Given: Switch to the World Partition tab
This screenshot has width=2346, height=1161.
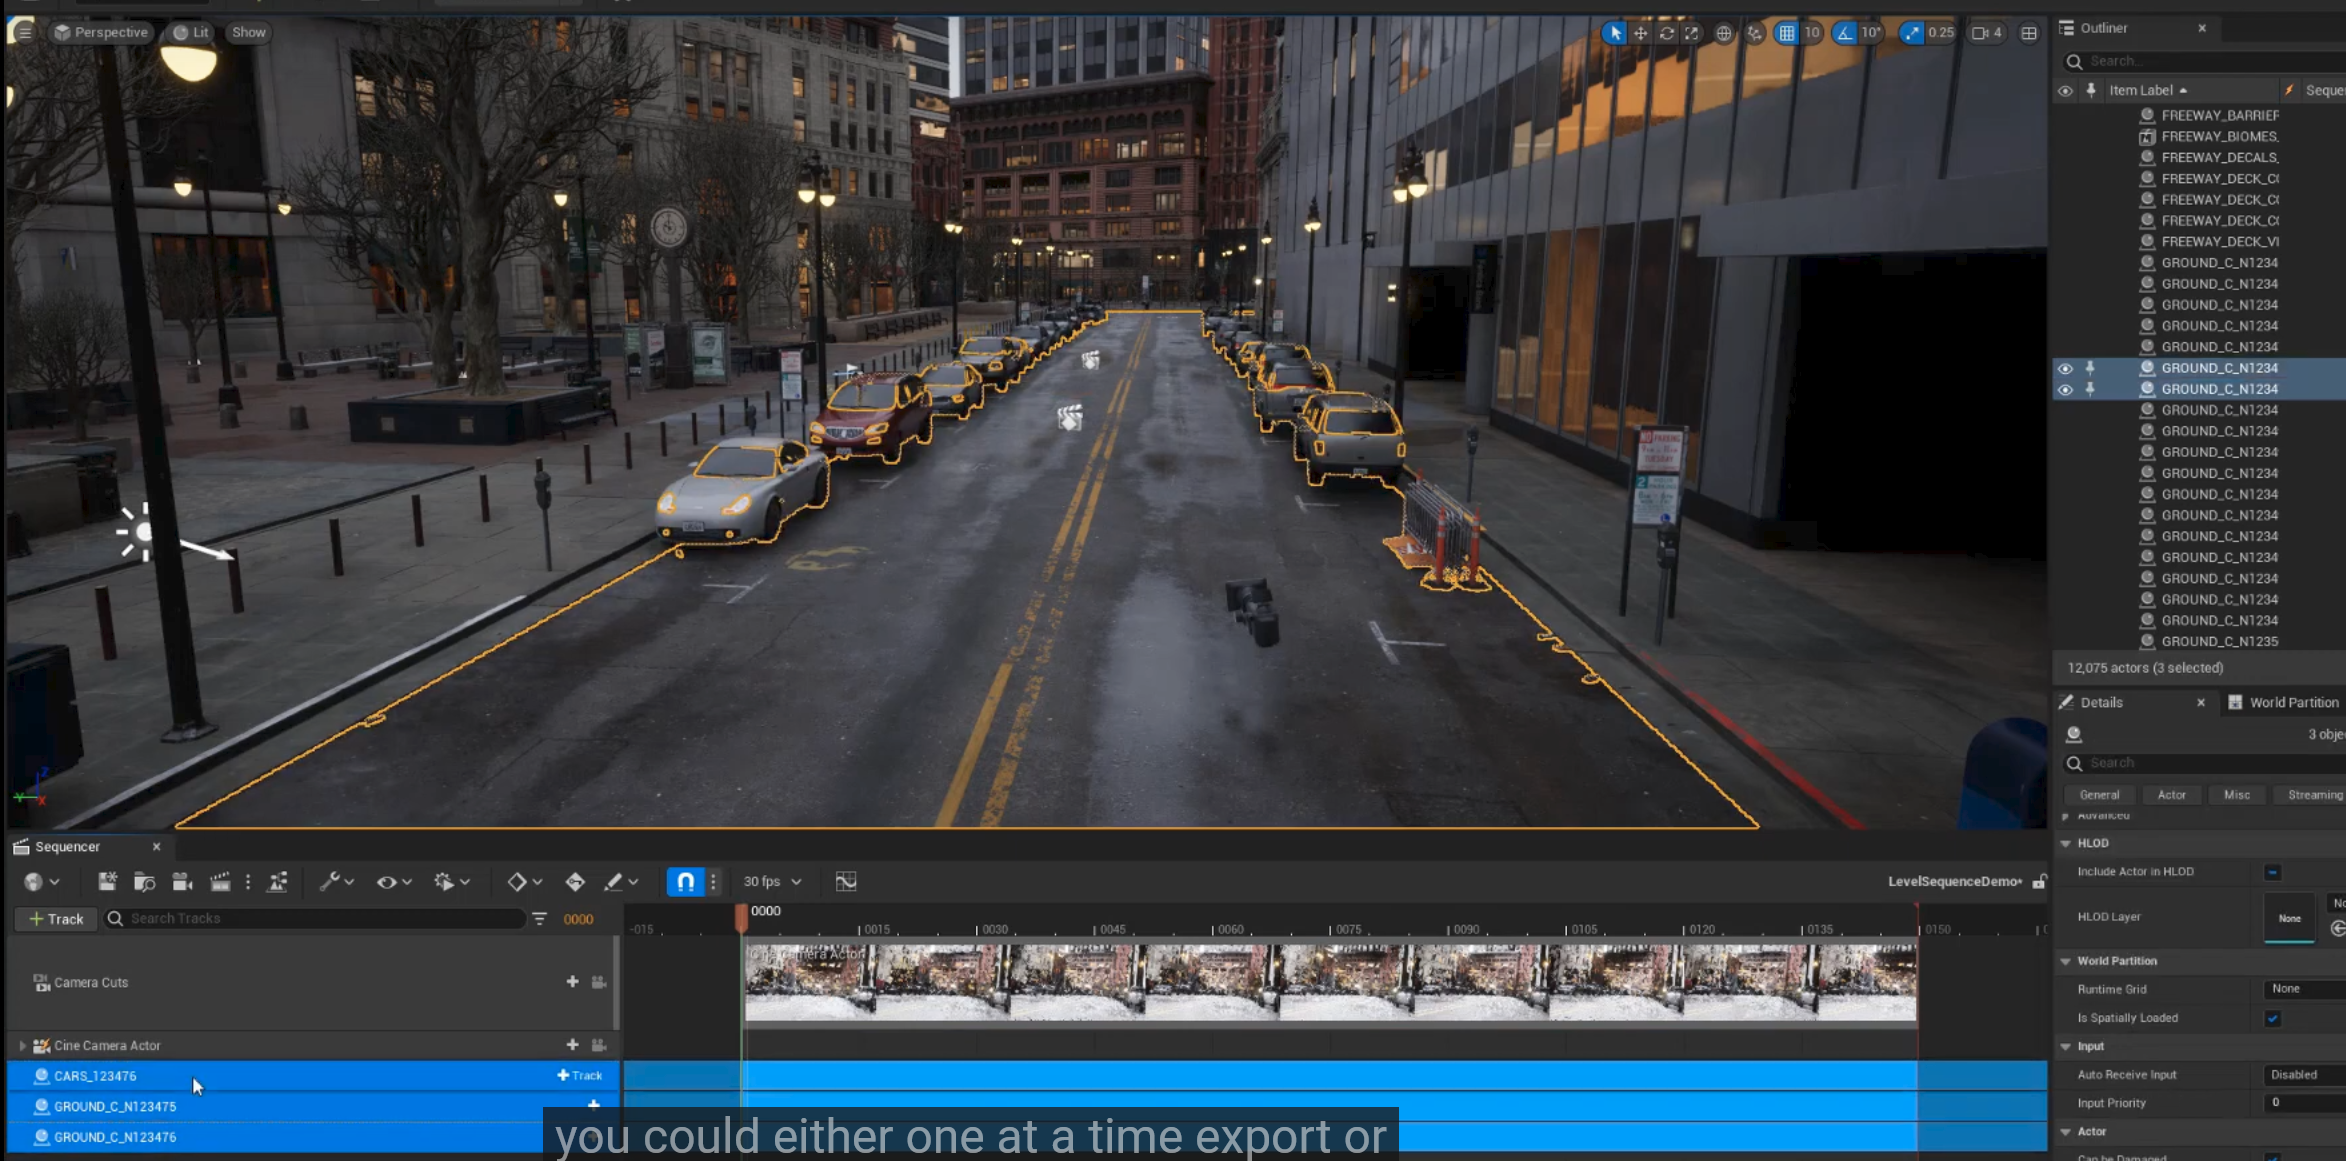Looking at the screenshot, I should tap(2292, 702).
